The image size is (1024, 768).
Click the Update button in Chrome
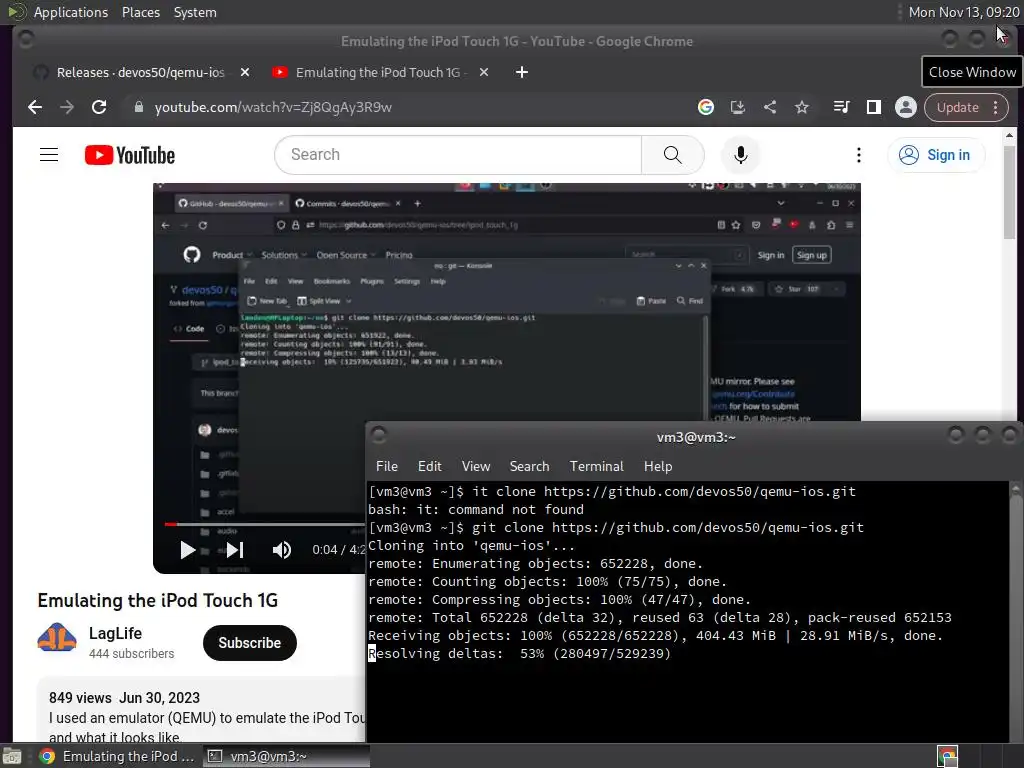[x=958, y=107]
